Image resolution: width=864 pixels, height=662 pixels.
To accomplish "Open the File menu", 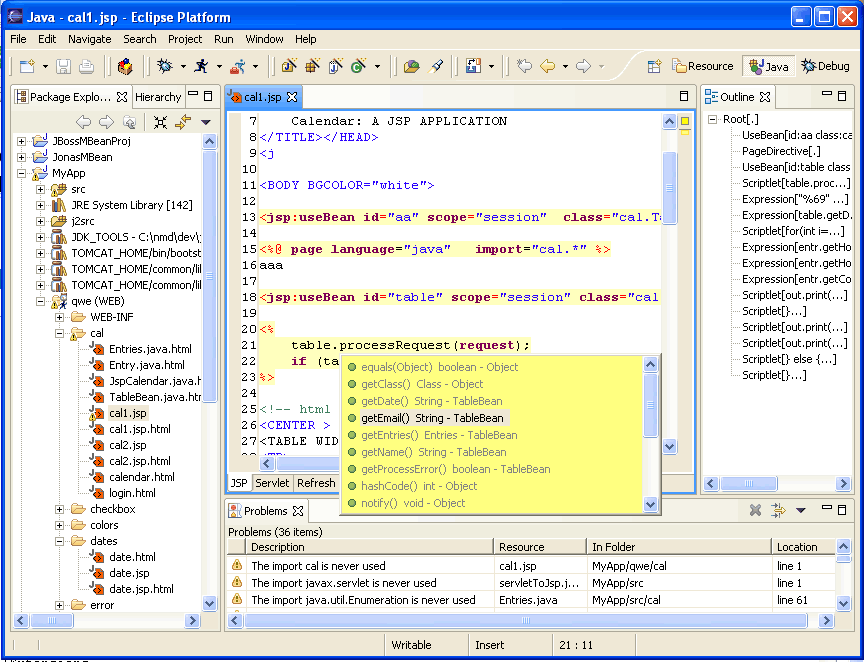I will 18,39.
